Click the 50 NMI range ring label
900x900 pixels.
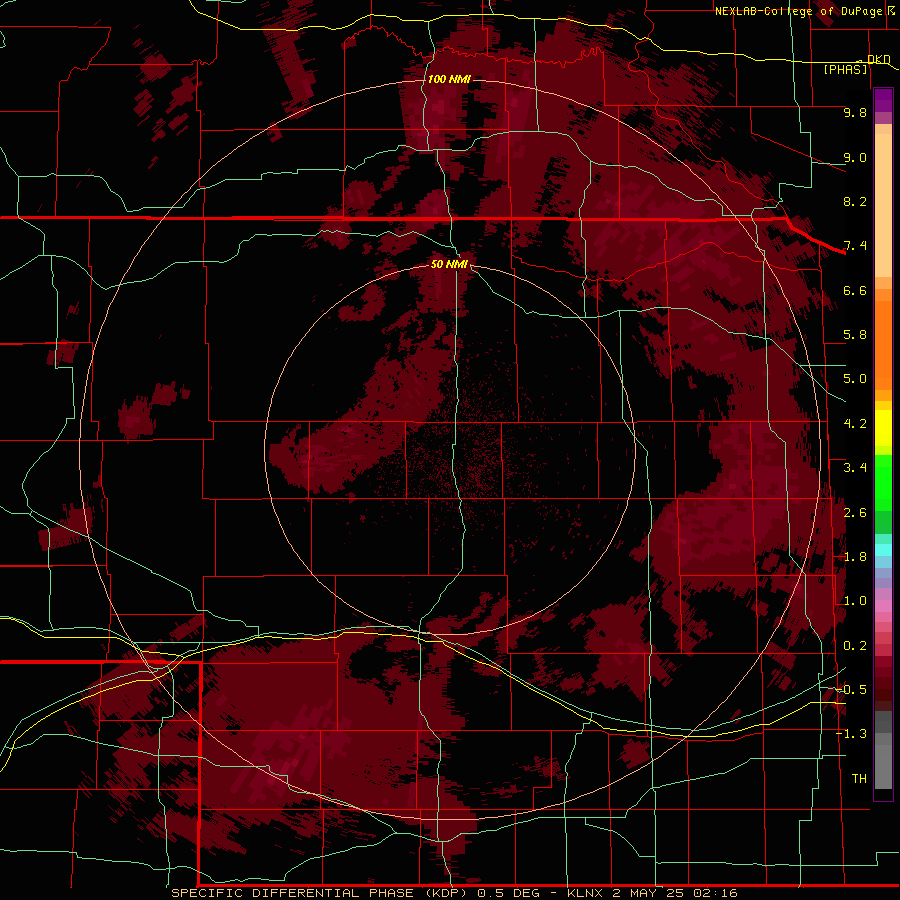click(449, 264)
